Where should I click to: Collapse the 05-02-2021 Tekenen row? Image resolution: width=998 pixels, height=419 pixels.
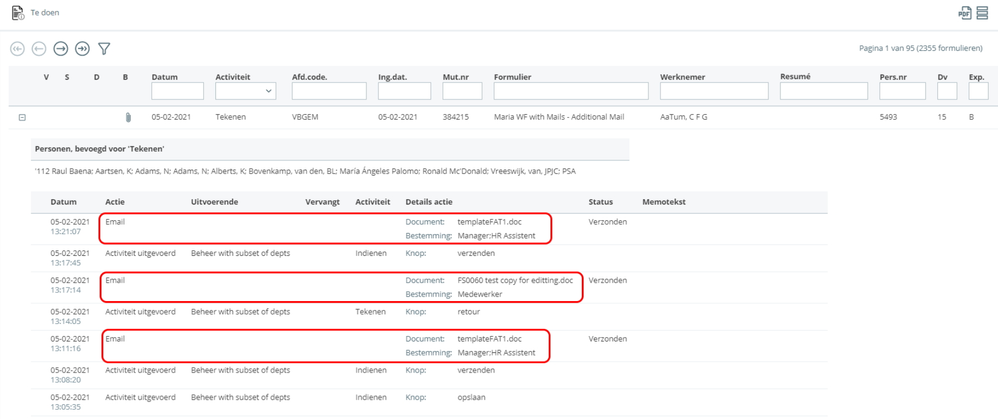21,117
